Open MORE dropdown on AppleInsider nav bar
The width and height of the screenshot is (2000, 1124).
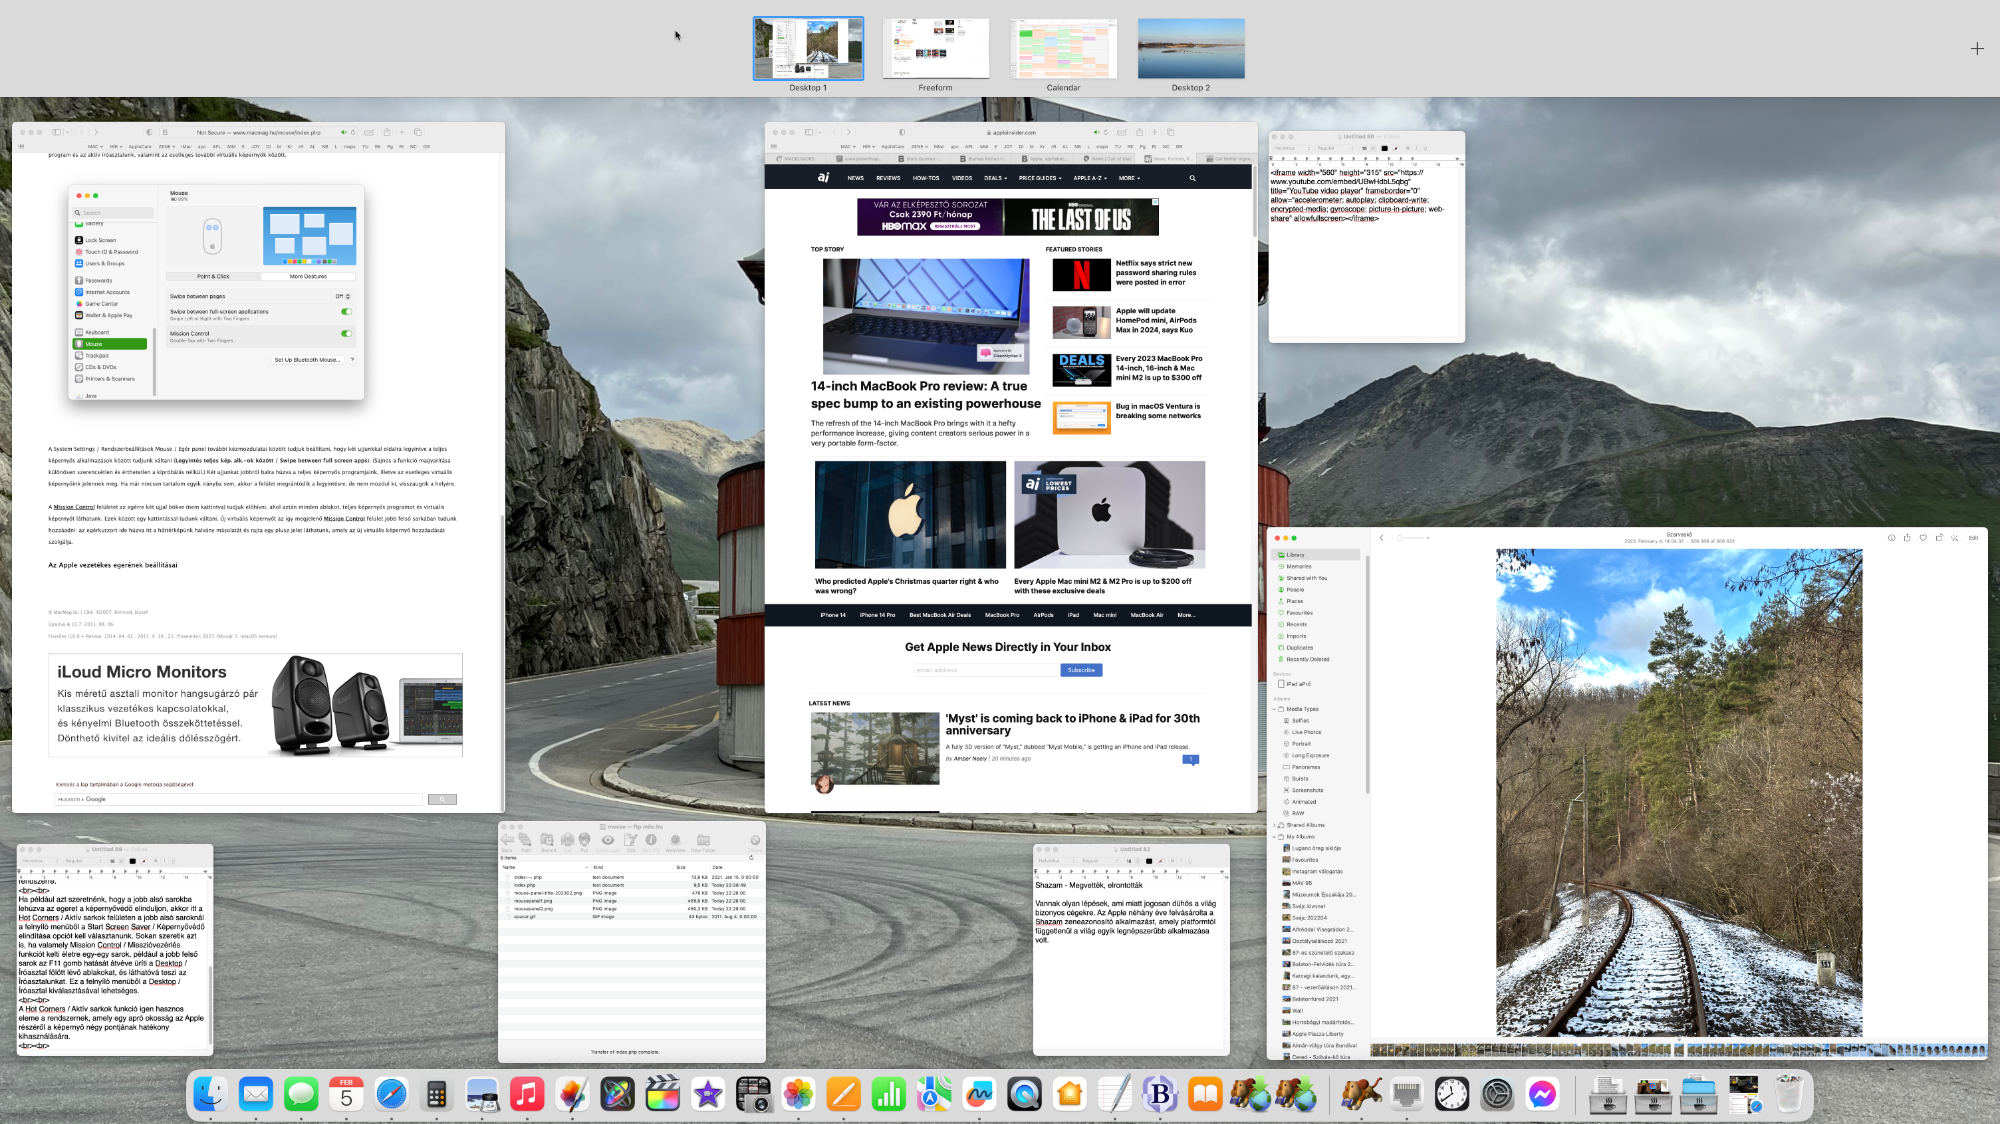pyautogui.click(x=1129, y=178)
